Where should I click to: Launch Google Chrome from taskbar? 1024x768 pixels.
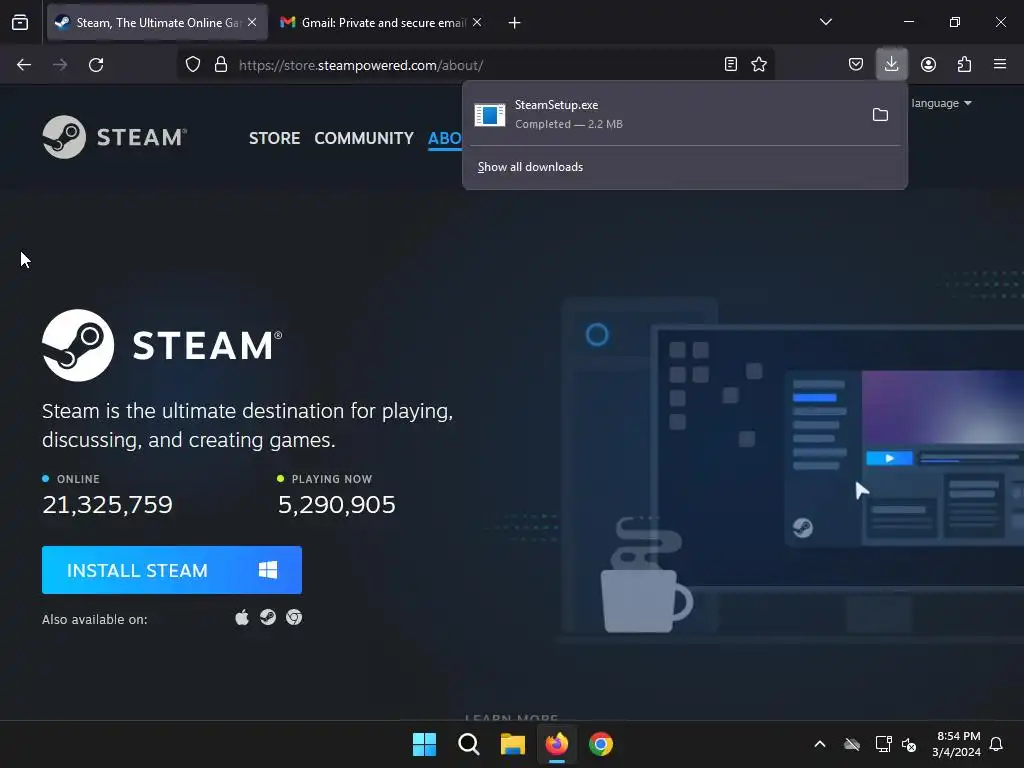(x=601, y=744)
